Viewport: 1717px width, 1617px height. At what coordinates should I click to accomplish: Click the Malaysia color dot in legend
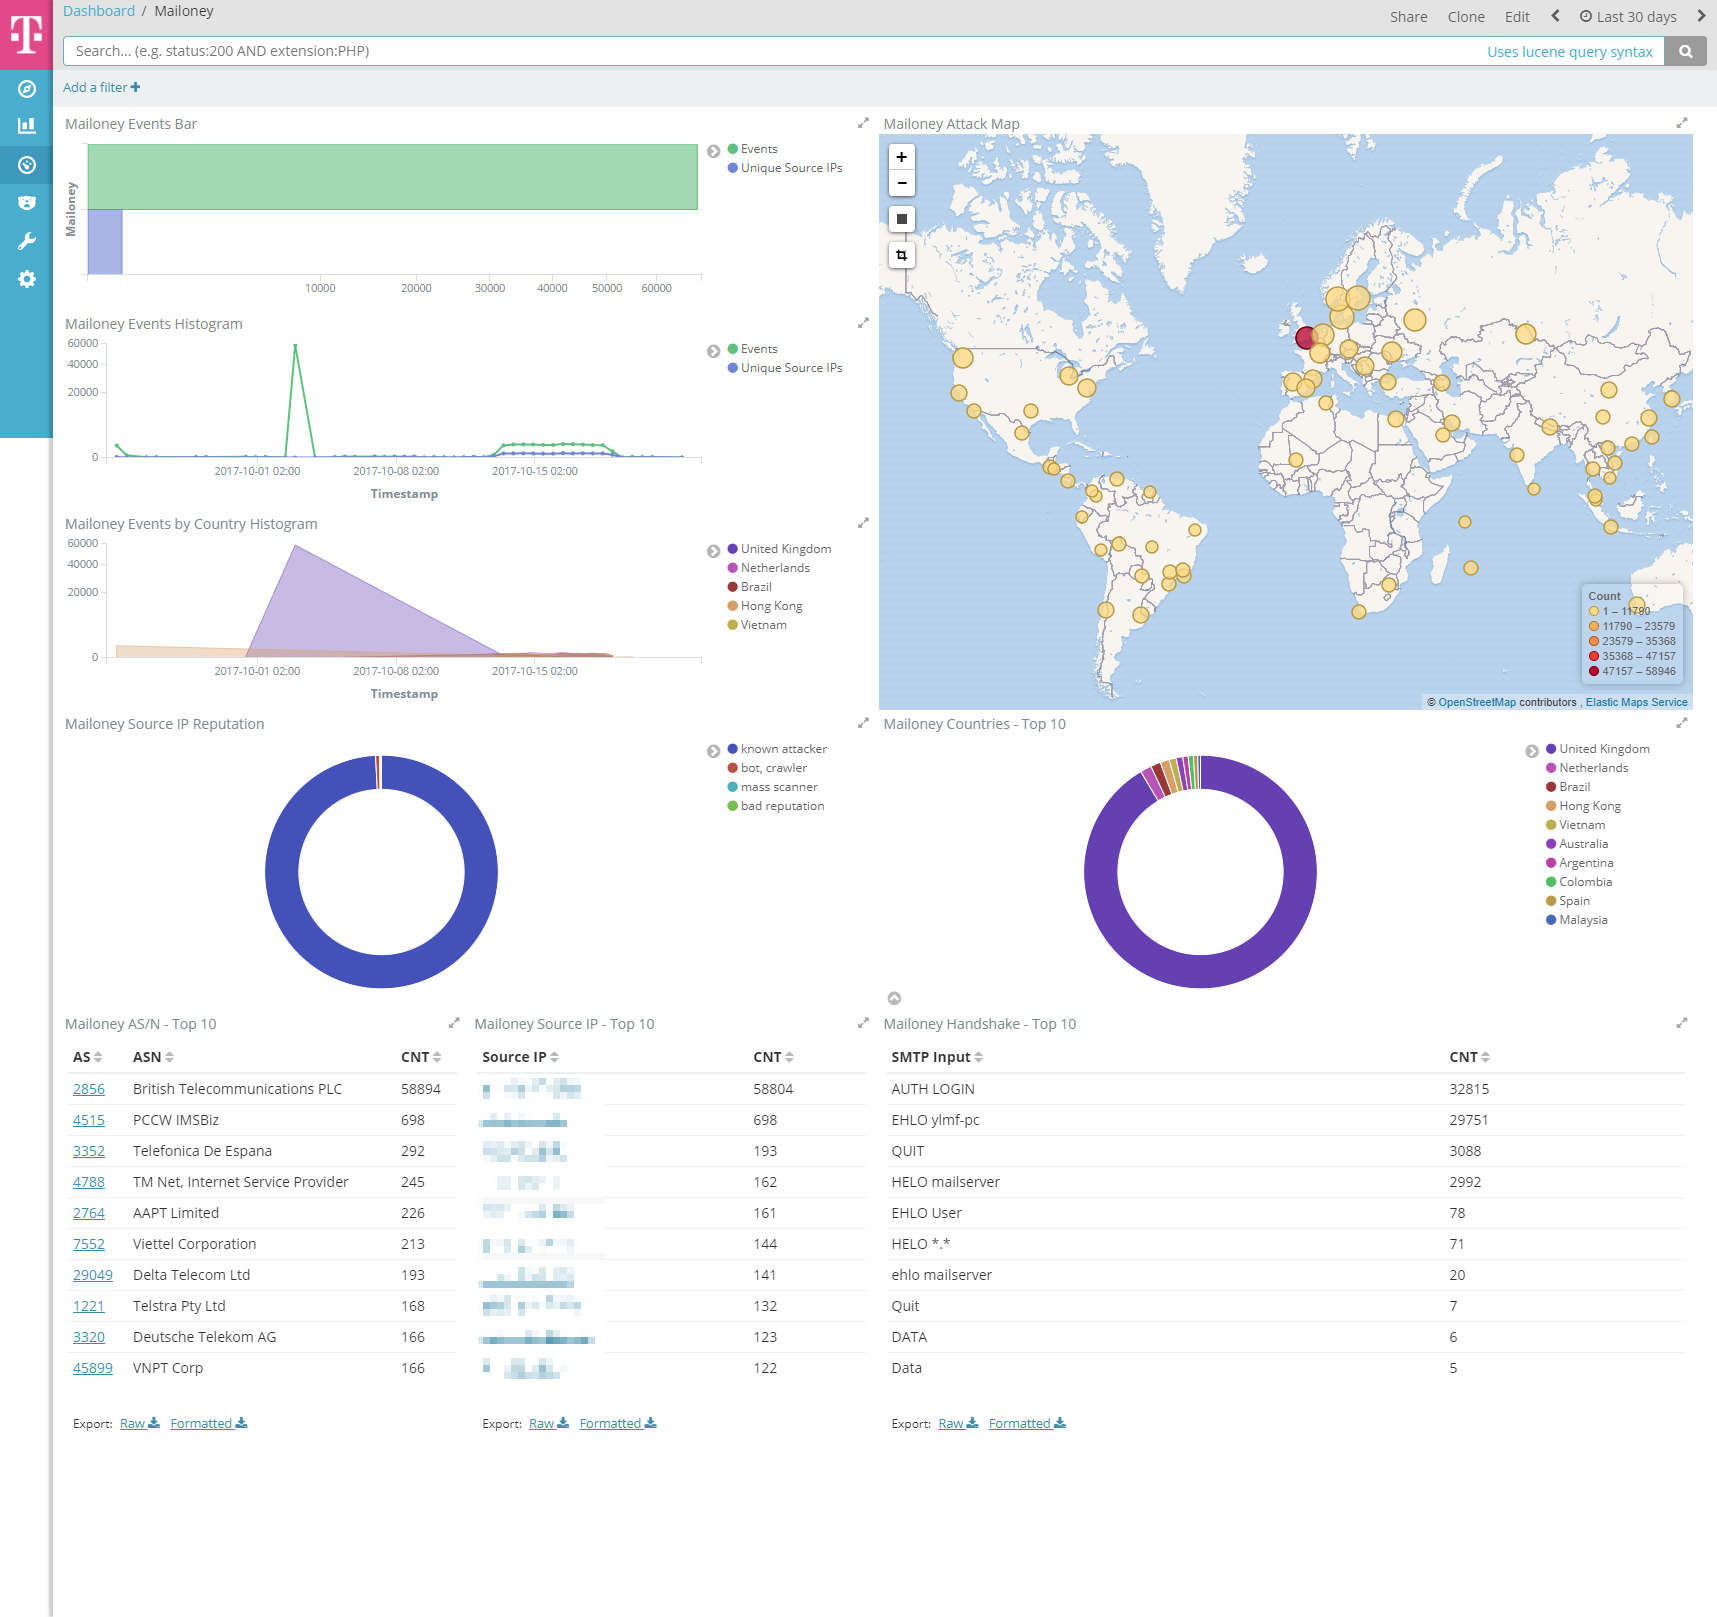click(1550, 920)
